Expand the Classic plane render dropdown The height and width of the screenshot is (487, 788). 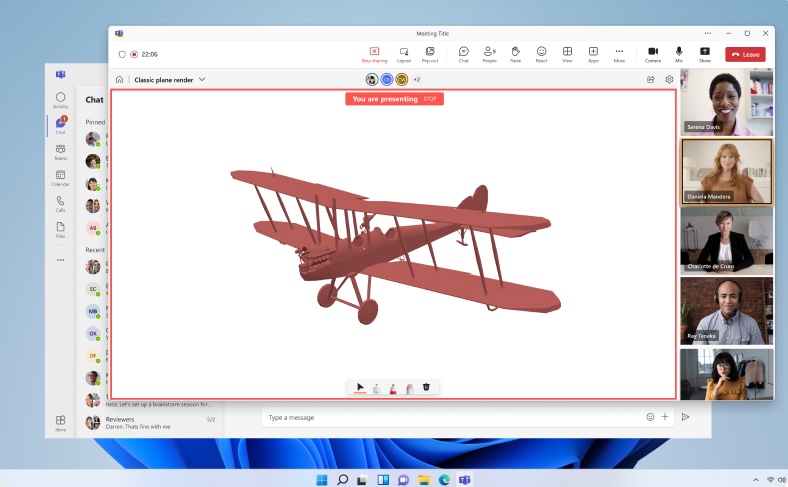[202, 79]
